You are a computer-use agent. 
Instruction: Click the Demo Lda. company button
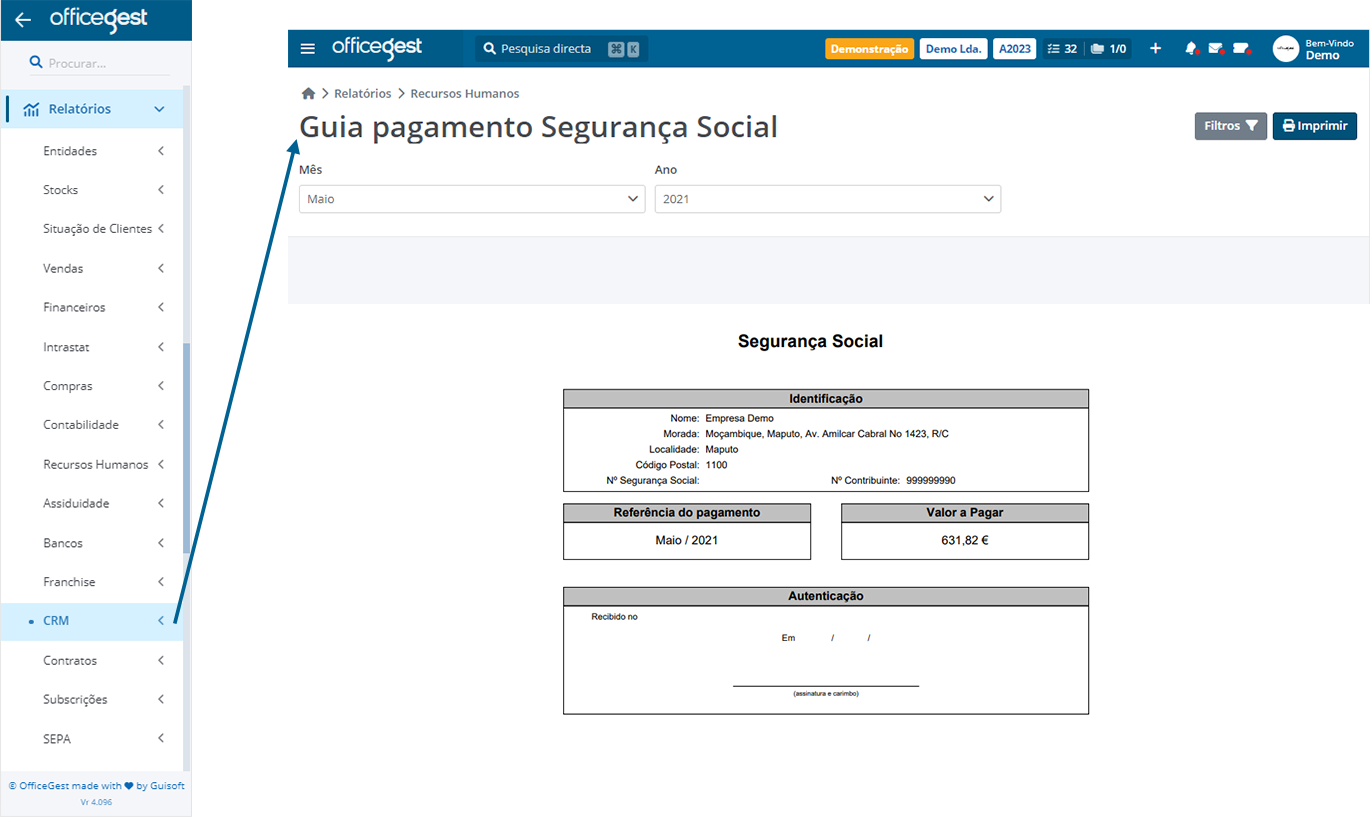tap(953, 48)
